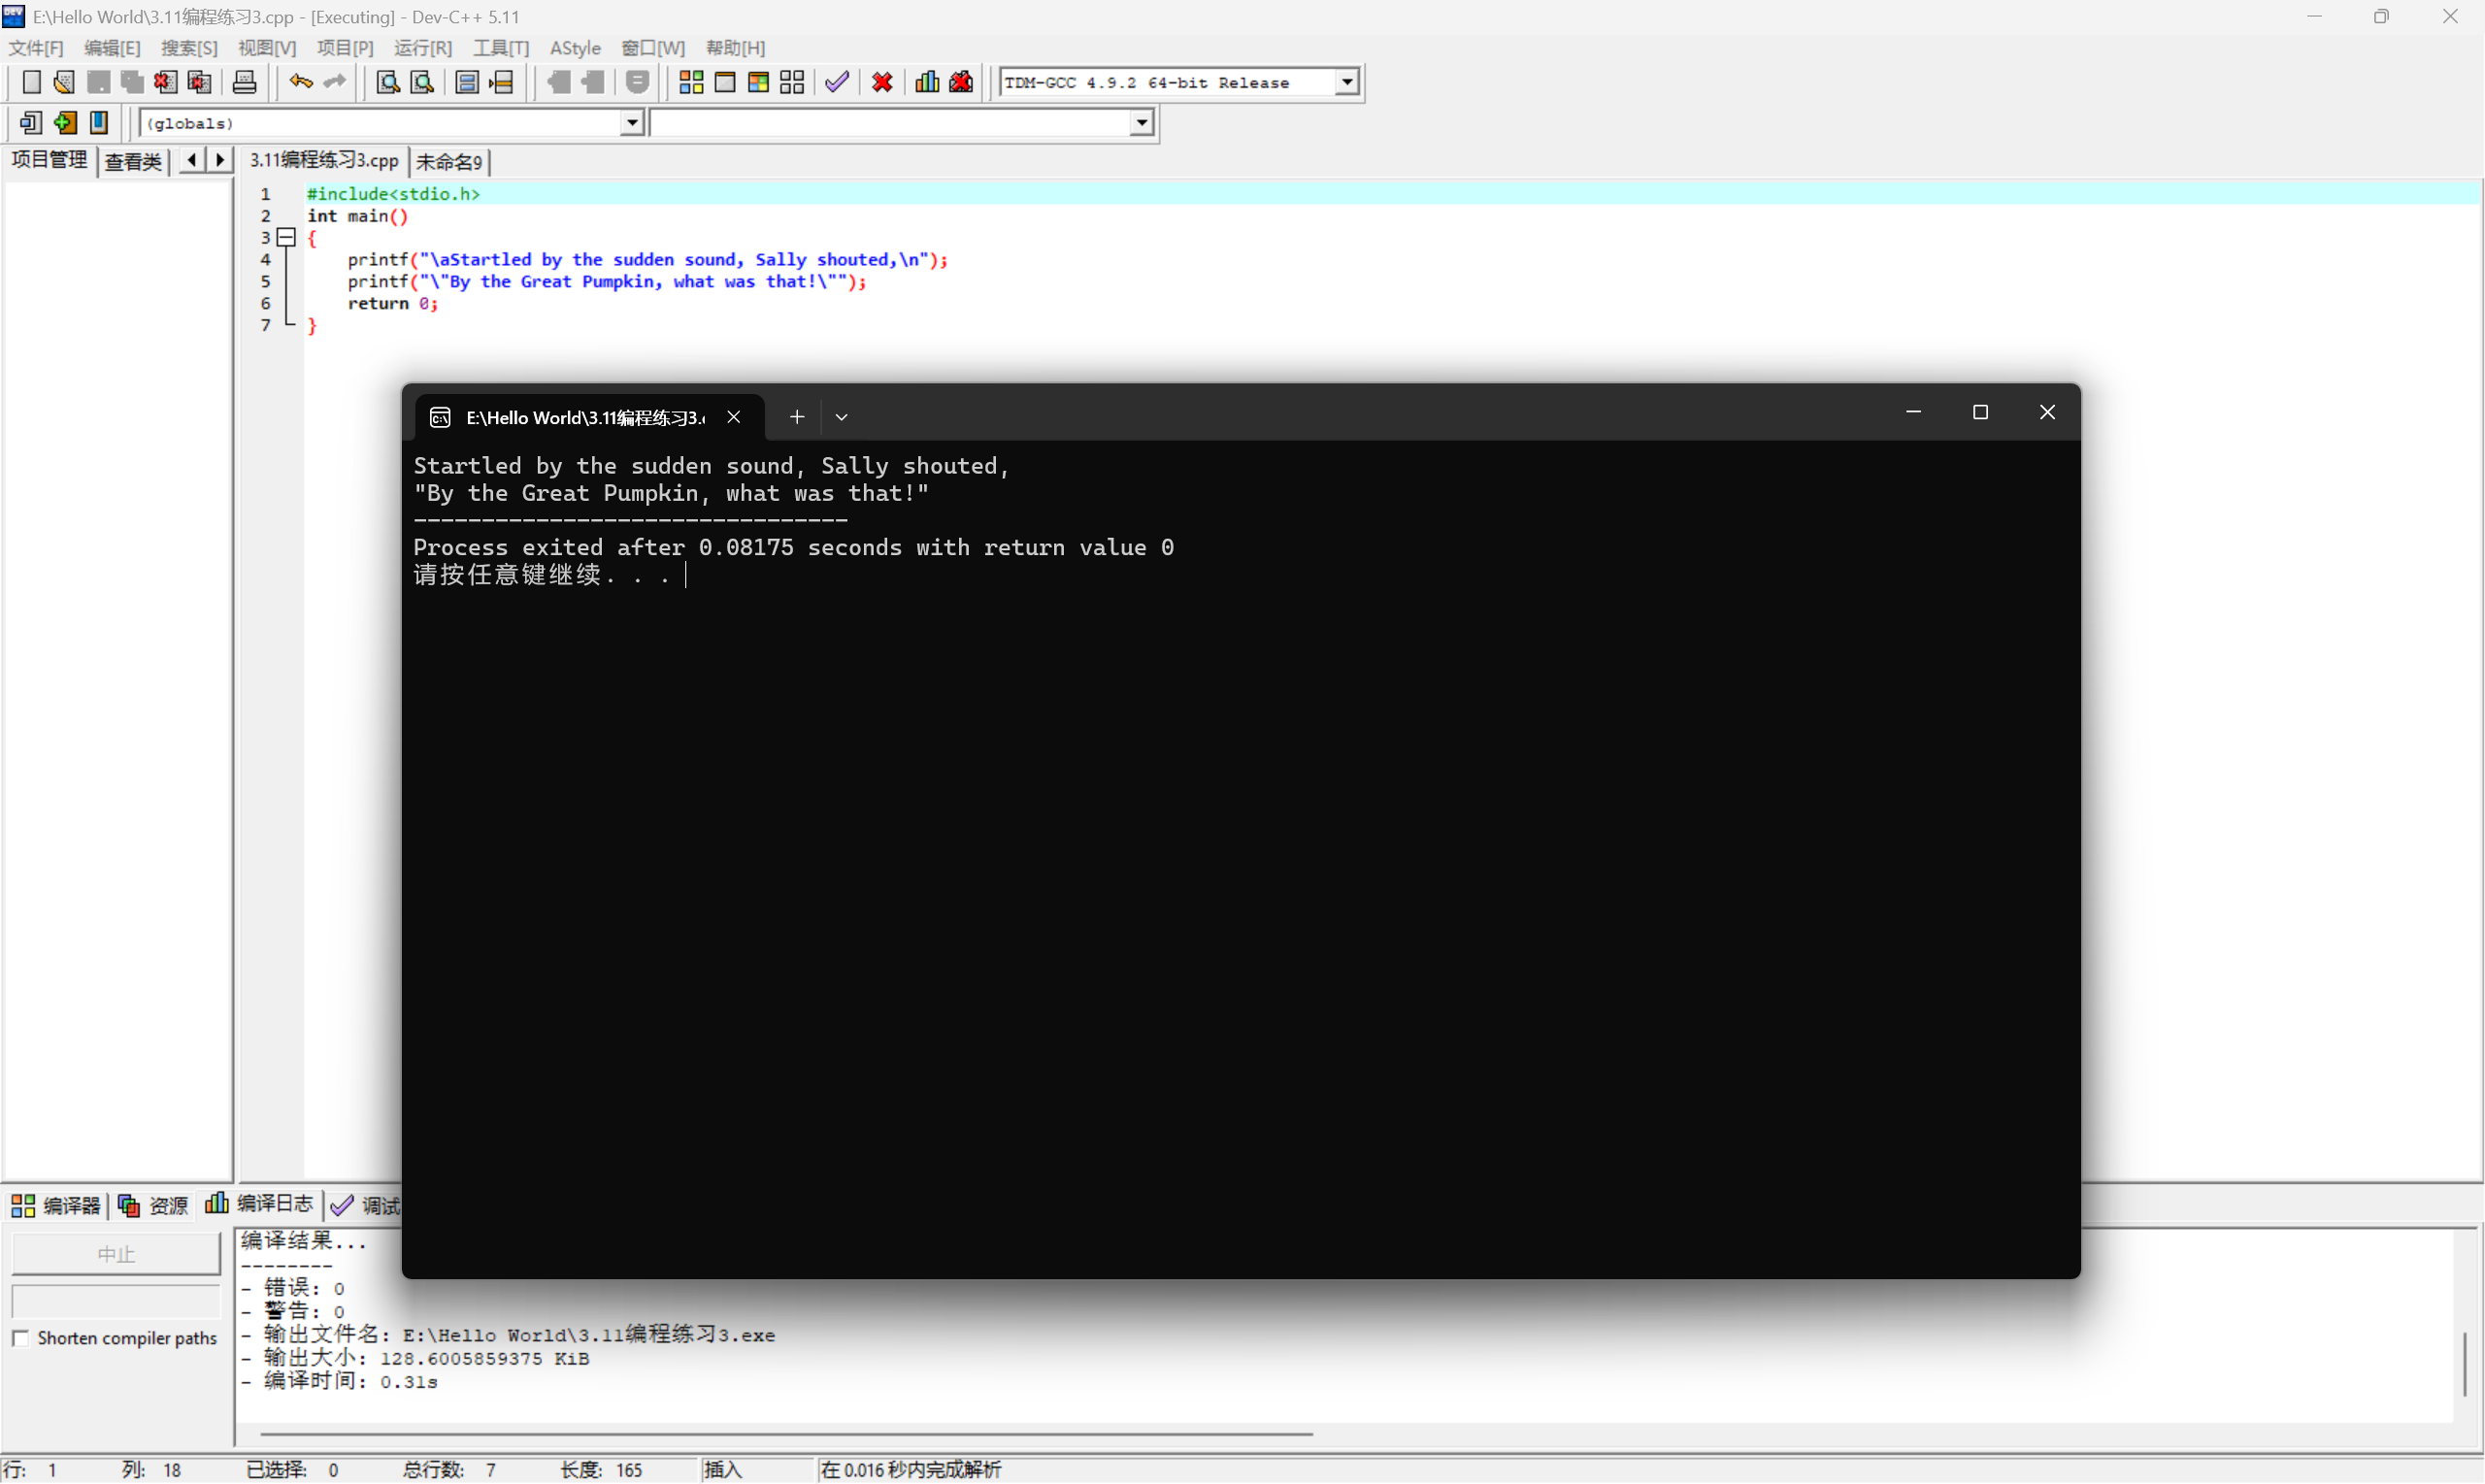This screenshot has height=1484, width=2485.
Task: Open the terminal new-tab dropdown chevron
Action: (841, 417)
